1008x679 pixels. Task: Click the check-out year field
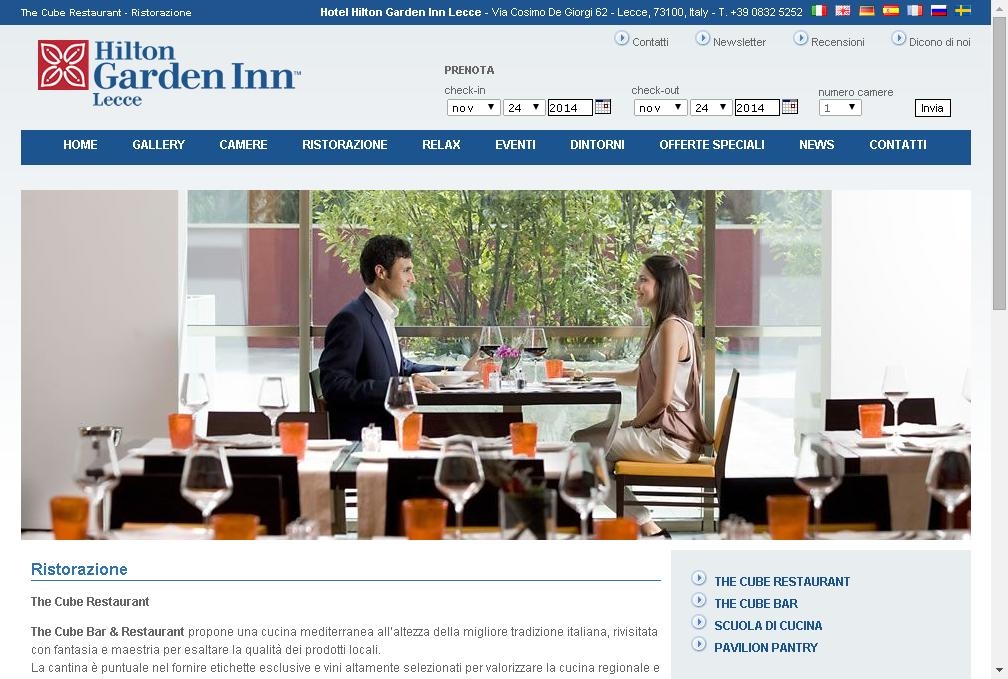tap(757, 107)
